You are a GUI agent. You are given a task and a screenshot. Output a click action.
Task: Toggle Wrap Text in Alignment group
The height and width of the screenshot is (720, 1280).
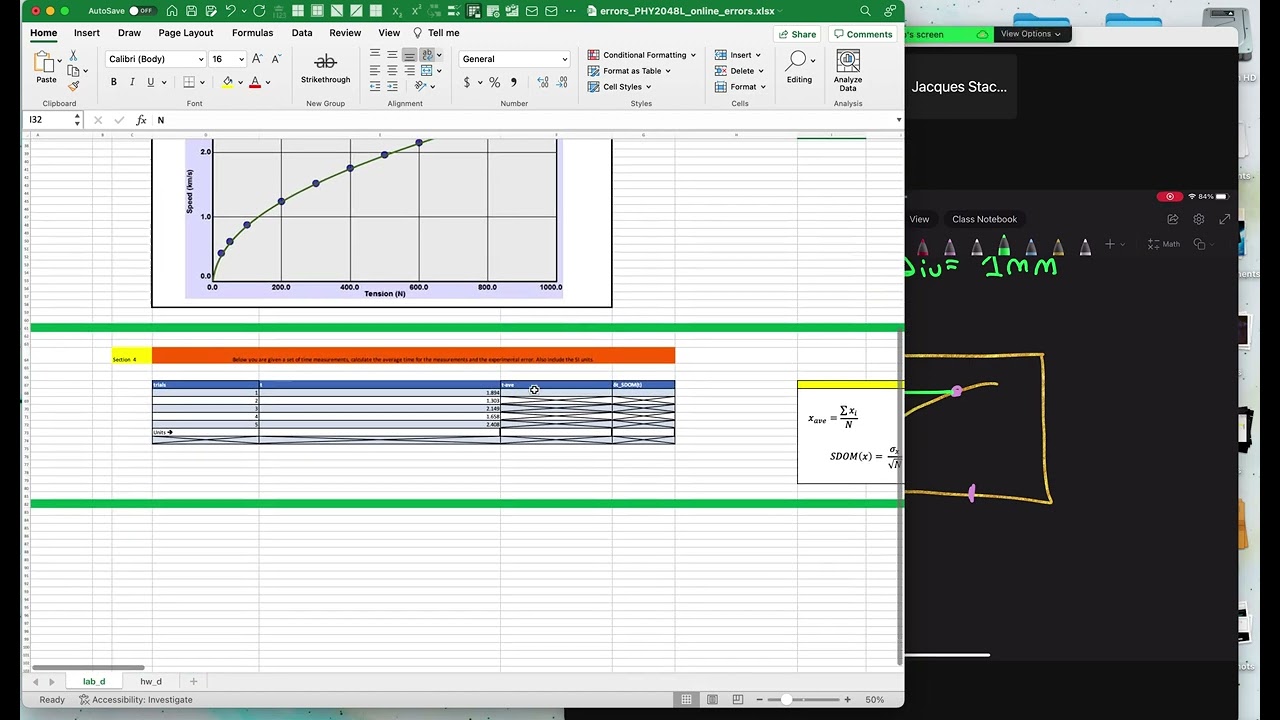click(427, 55)
